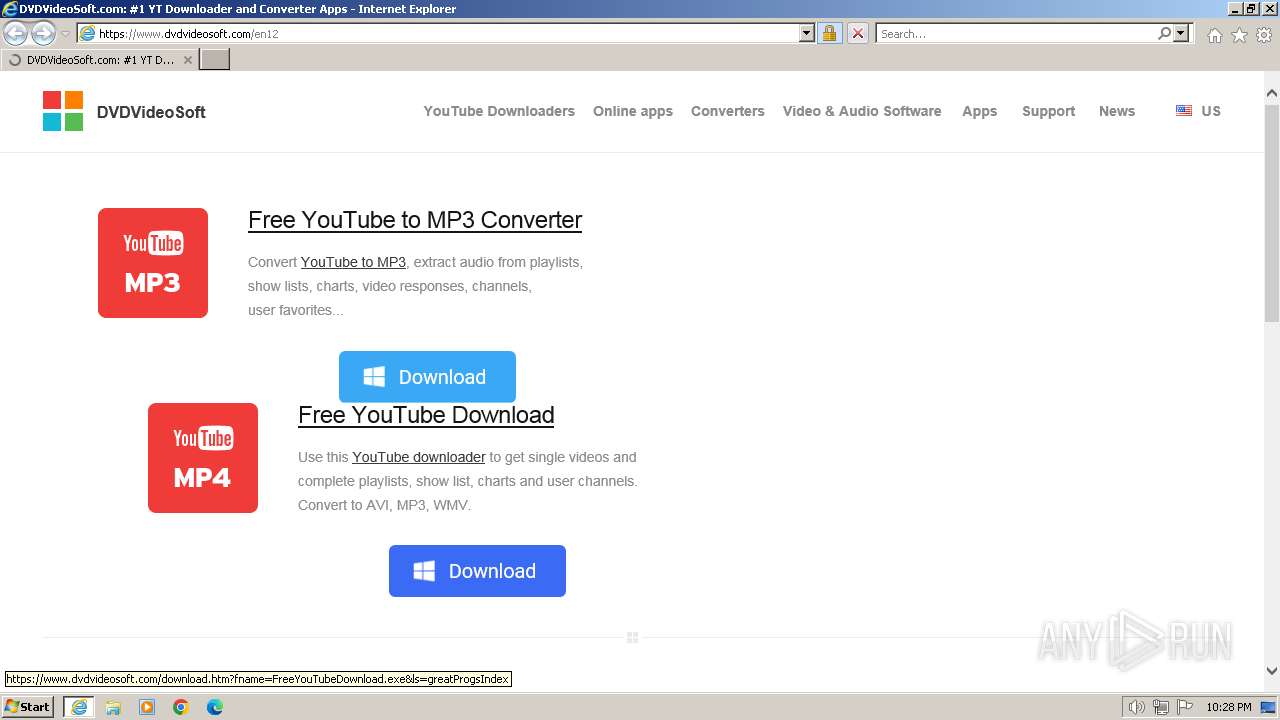Launch Microsoft Edge from the taskbar
Image resolution: width=1280 pixels, height=720 pixels.
[x=215, y=707]
